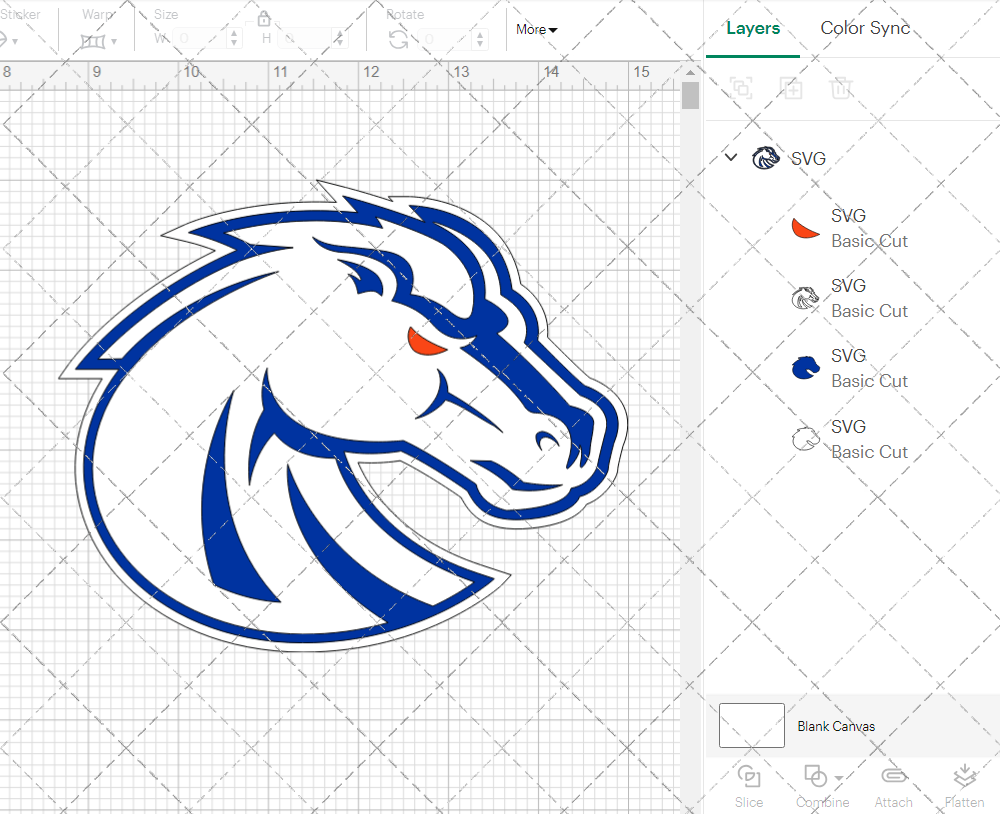Select the horse head SVG group thumbnail
The image size is (1000, 814).
tap(766, 157)
